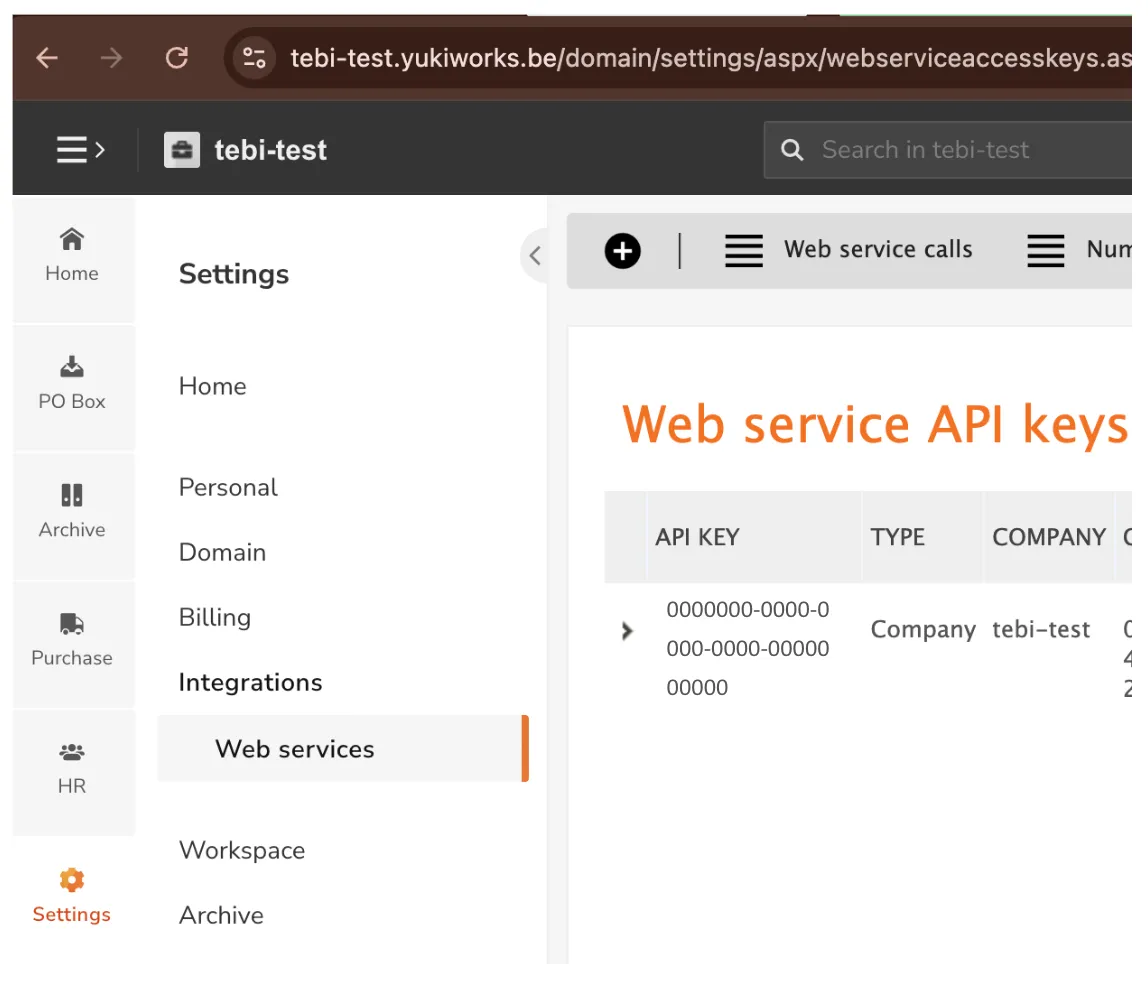This screenshot has height=1006, width=1148.
Task: Expand the API key row arrow
Action: coord(627,631)
